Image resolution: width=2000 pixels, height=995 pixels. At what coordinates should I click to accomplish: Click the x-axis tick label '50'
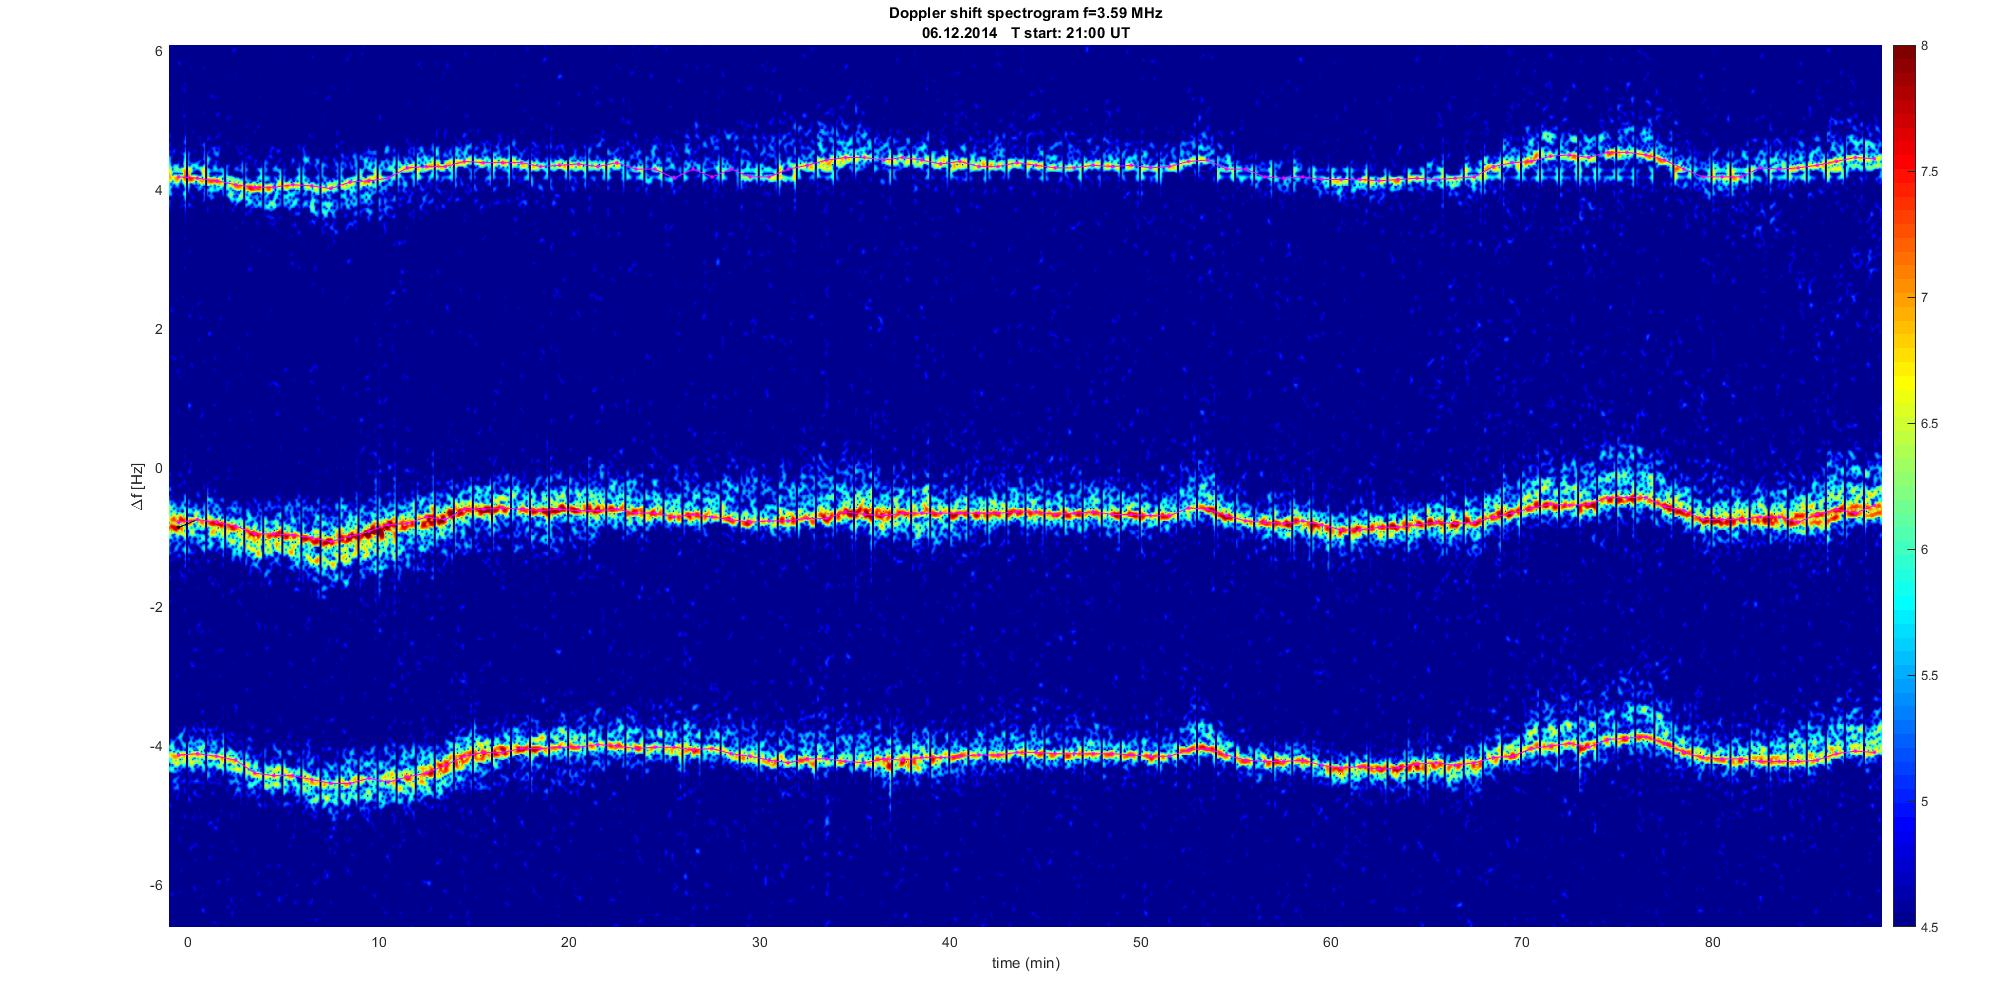point(1141,942)
